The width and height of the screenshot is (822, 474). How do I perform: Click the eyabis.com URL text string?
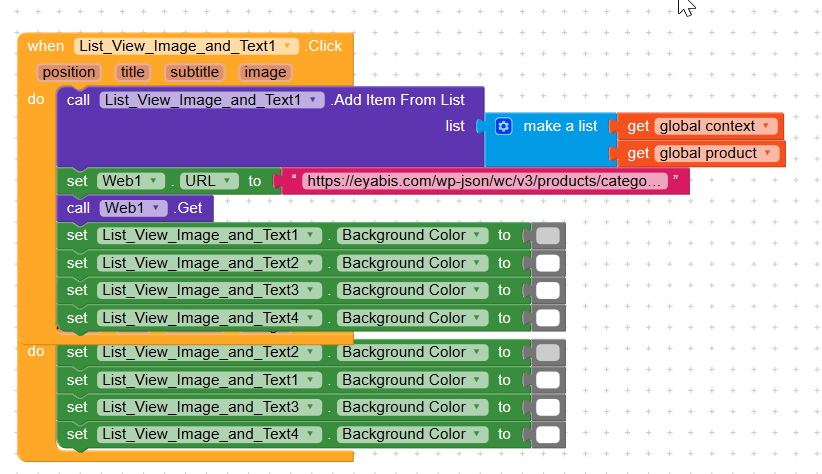(x=484, y=181)
